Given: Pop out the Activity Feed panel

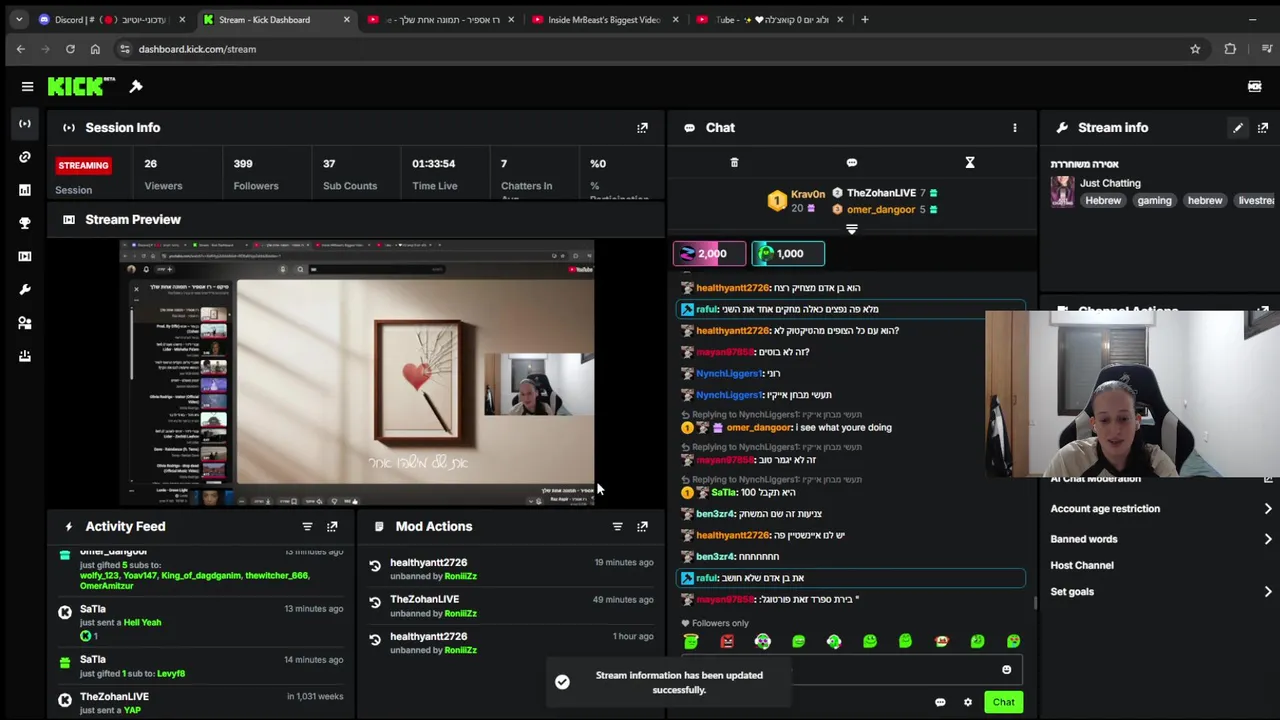Looking at the screenshot, I should pos(332,526).
